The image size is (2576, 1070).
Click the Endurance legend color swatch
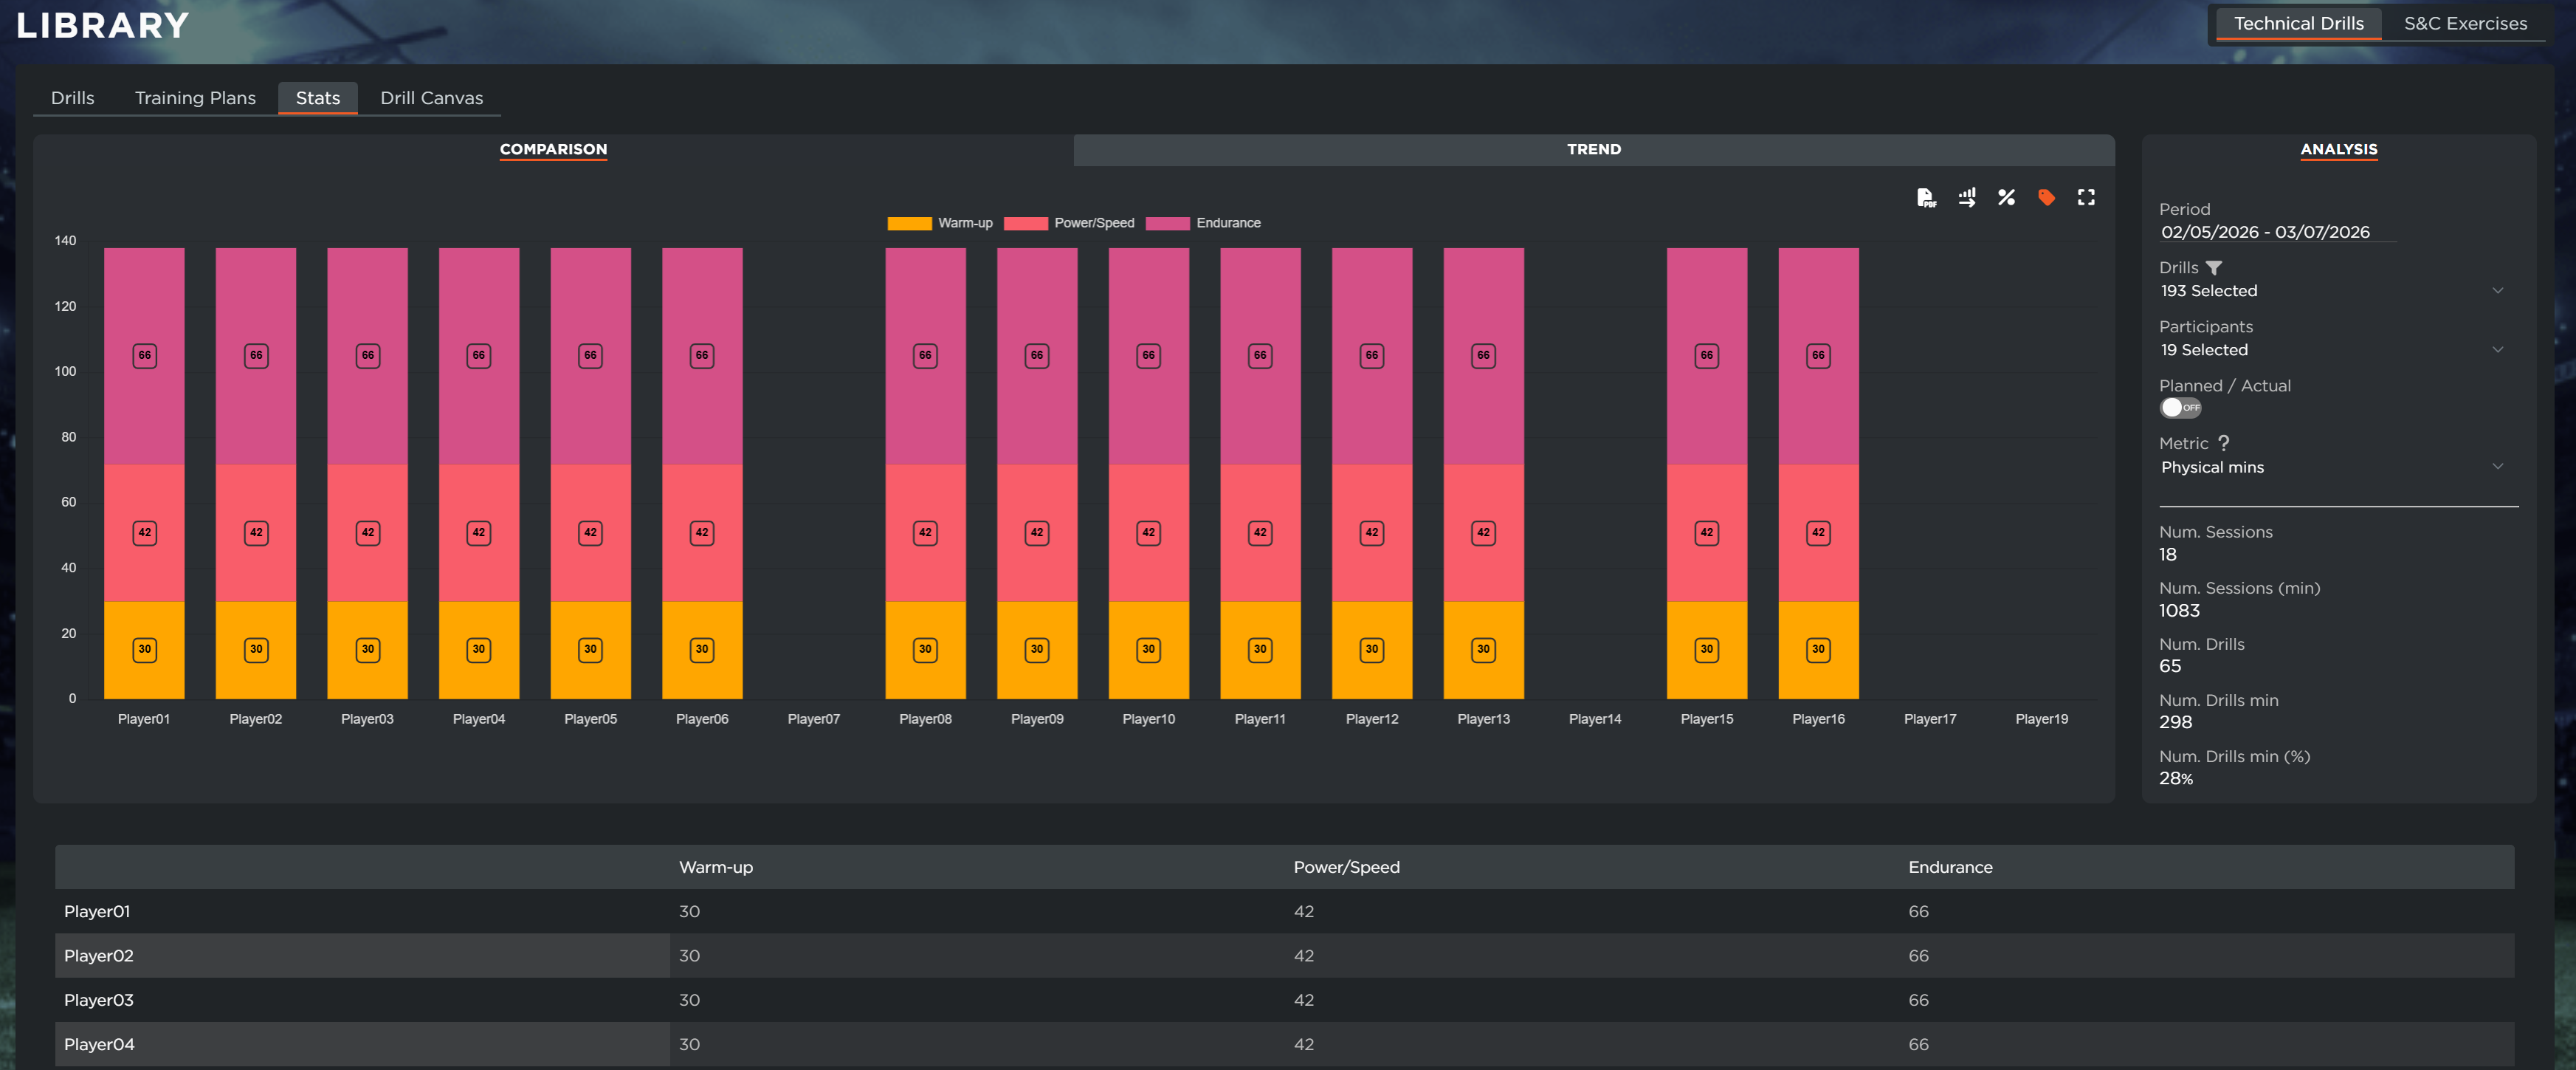(x=1167, y=223)
